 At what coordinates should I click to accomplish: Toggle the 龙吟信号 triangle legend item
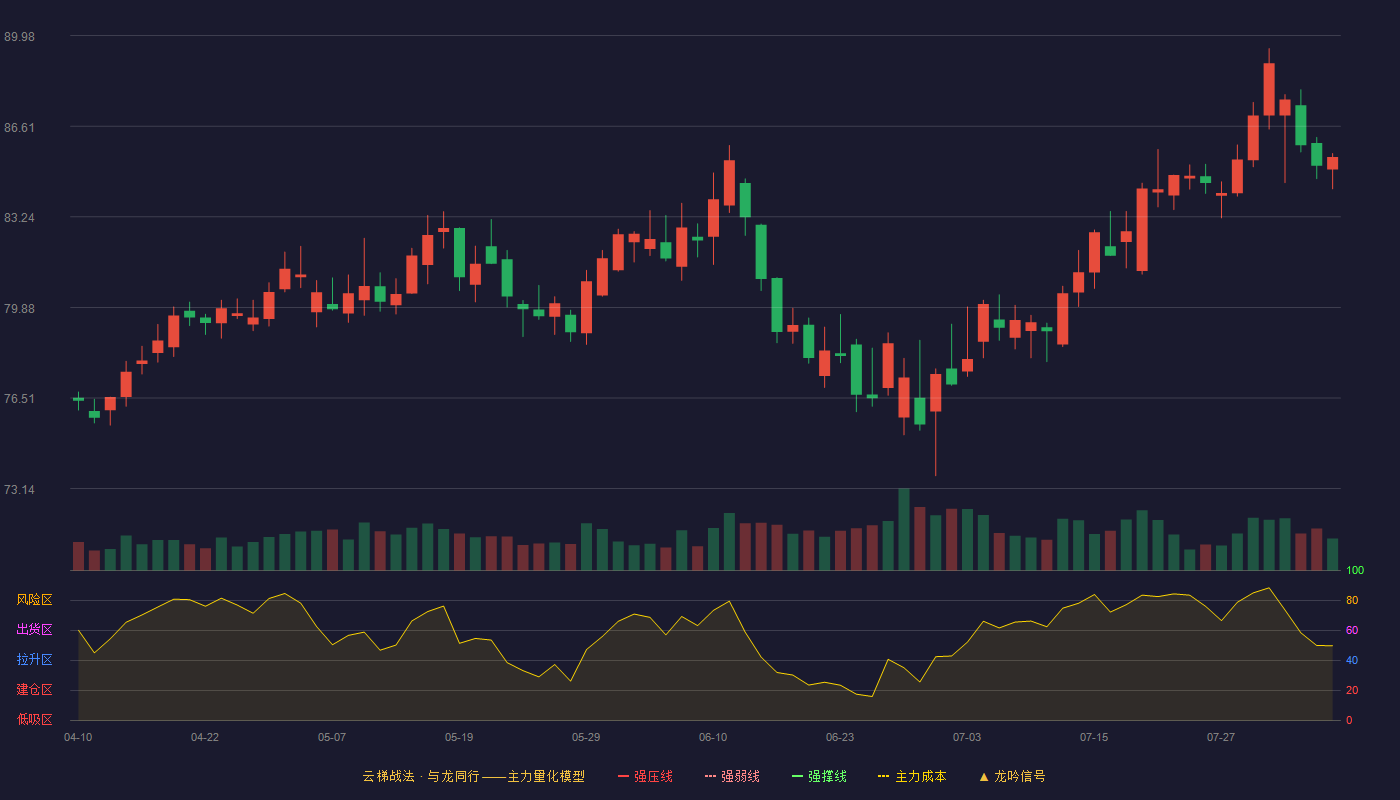(1012, 776)
